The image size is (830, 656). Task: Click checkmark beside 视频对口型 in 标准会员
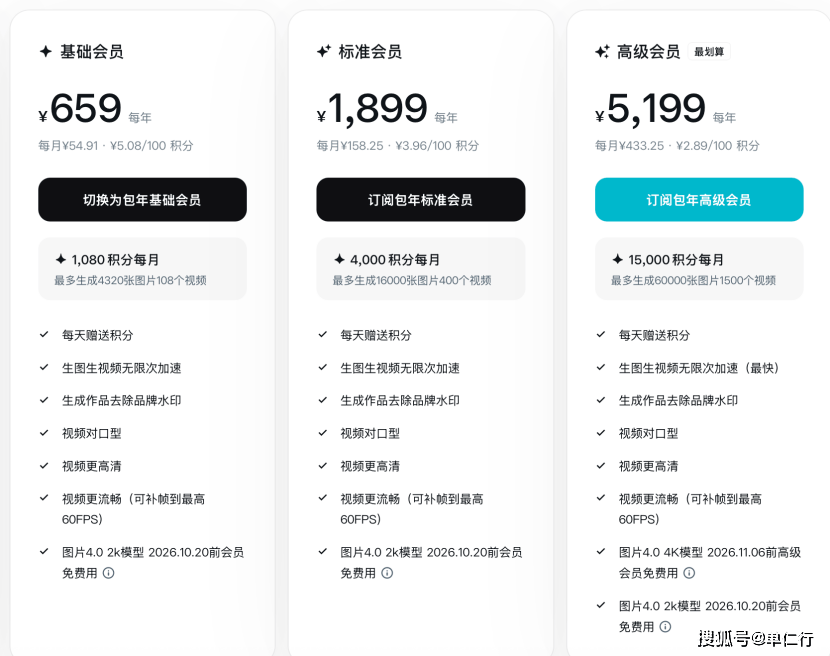pos(322,433)
